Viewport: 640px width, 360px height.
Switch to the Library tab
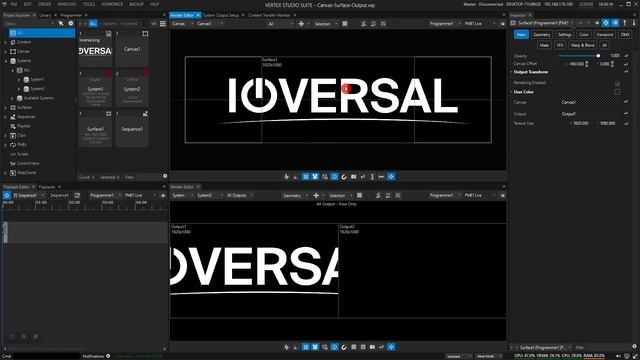pos(45,15)
